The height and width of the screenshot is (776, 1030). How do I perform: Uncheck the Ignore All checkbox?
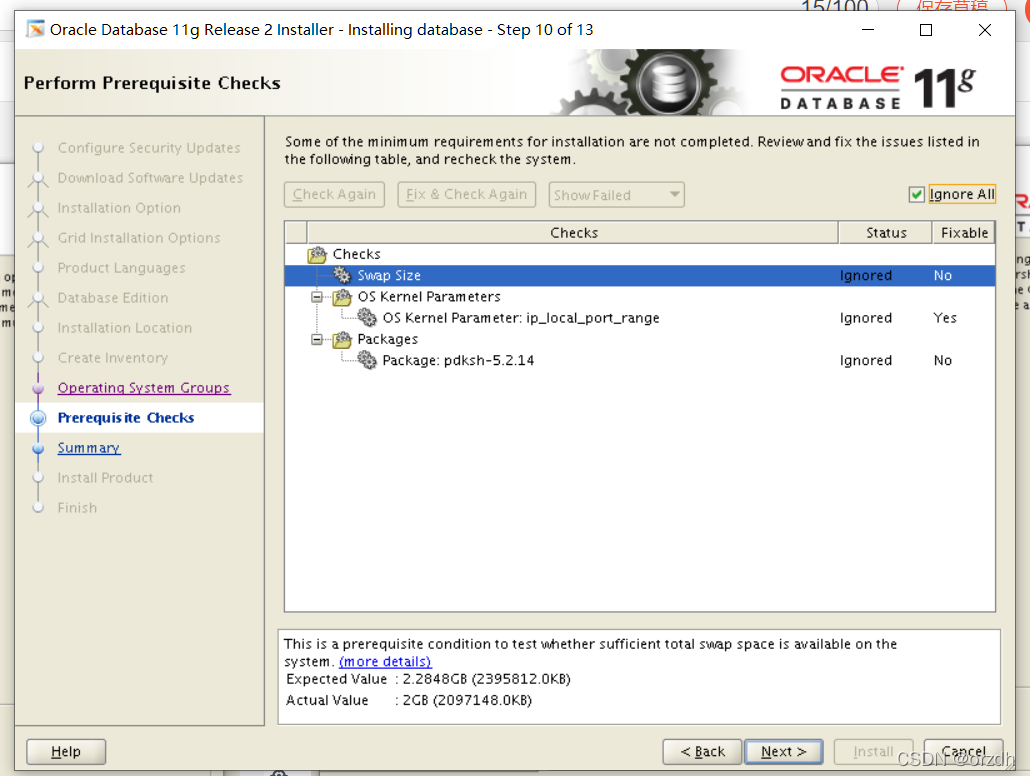(916, 194)
